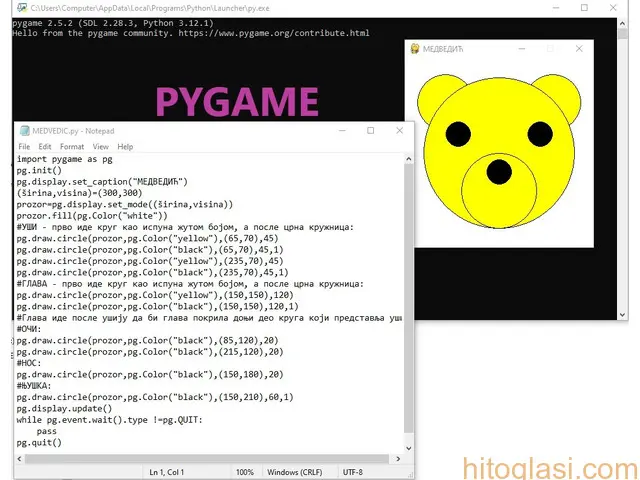Click the 100% zoom indicator in Notepad status bar

[x=244, y=472]
